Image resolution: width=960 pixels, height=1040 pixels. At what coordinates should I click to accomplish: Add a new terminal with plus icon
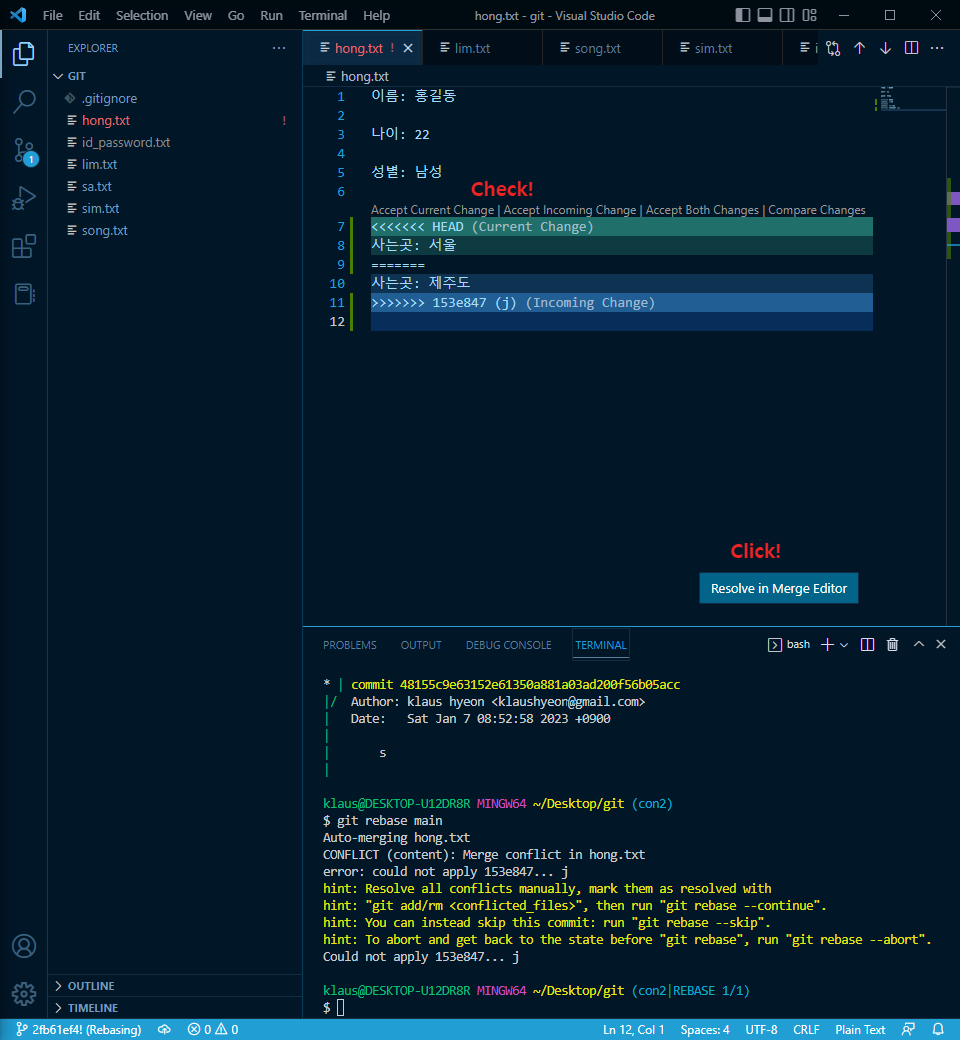[827, 645]
